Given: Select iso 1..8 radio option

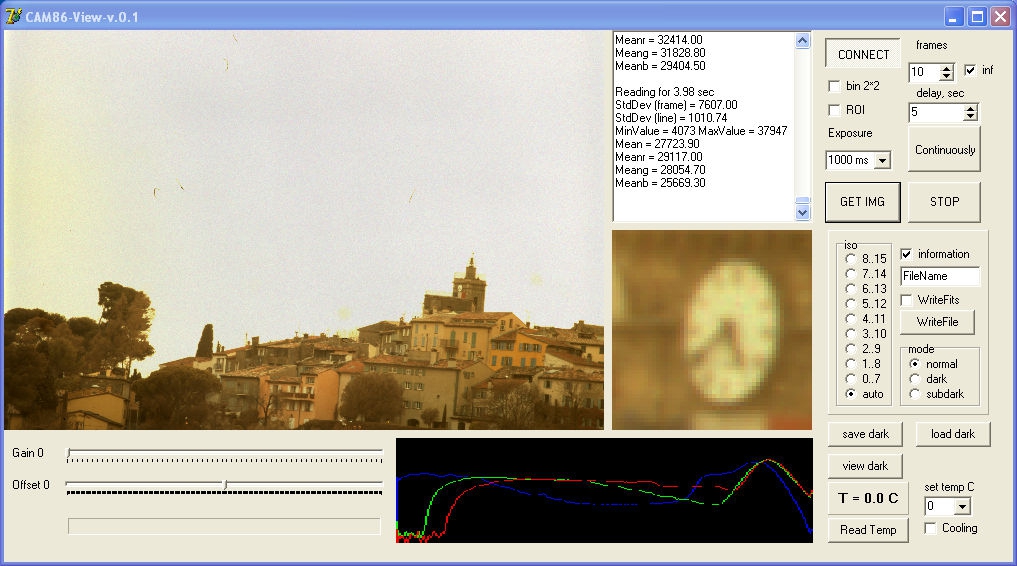Looking at the screenshot, I should [850, 364].
